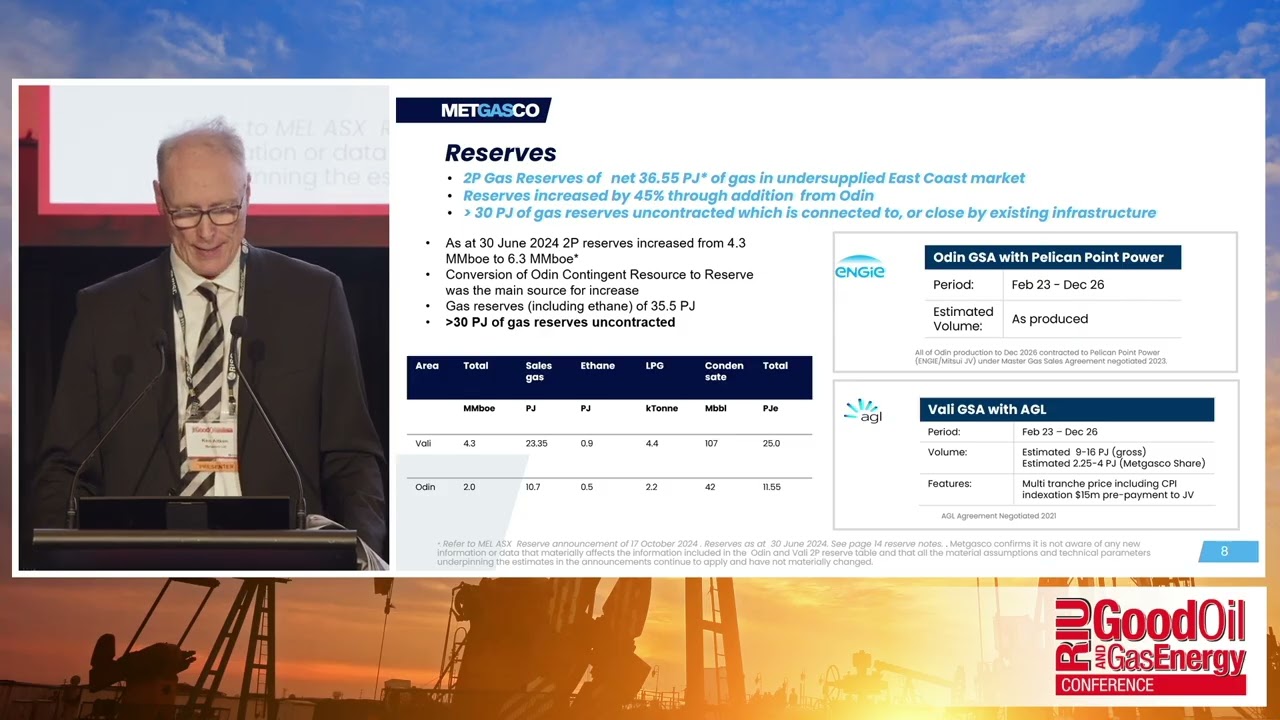
Task: Click the presenter video feed
Action: [203, 327]
